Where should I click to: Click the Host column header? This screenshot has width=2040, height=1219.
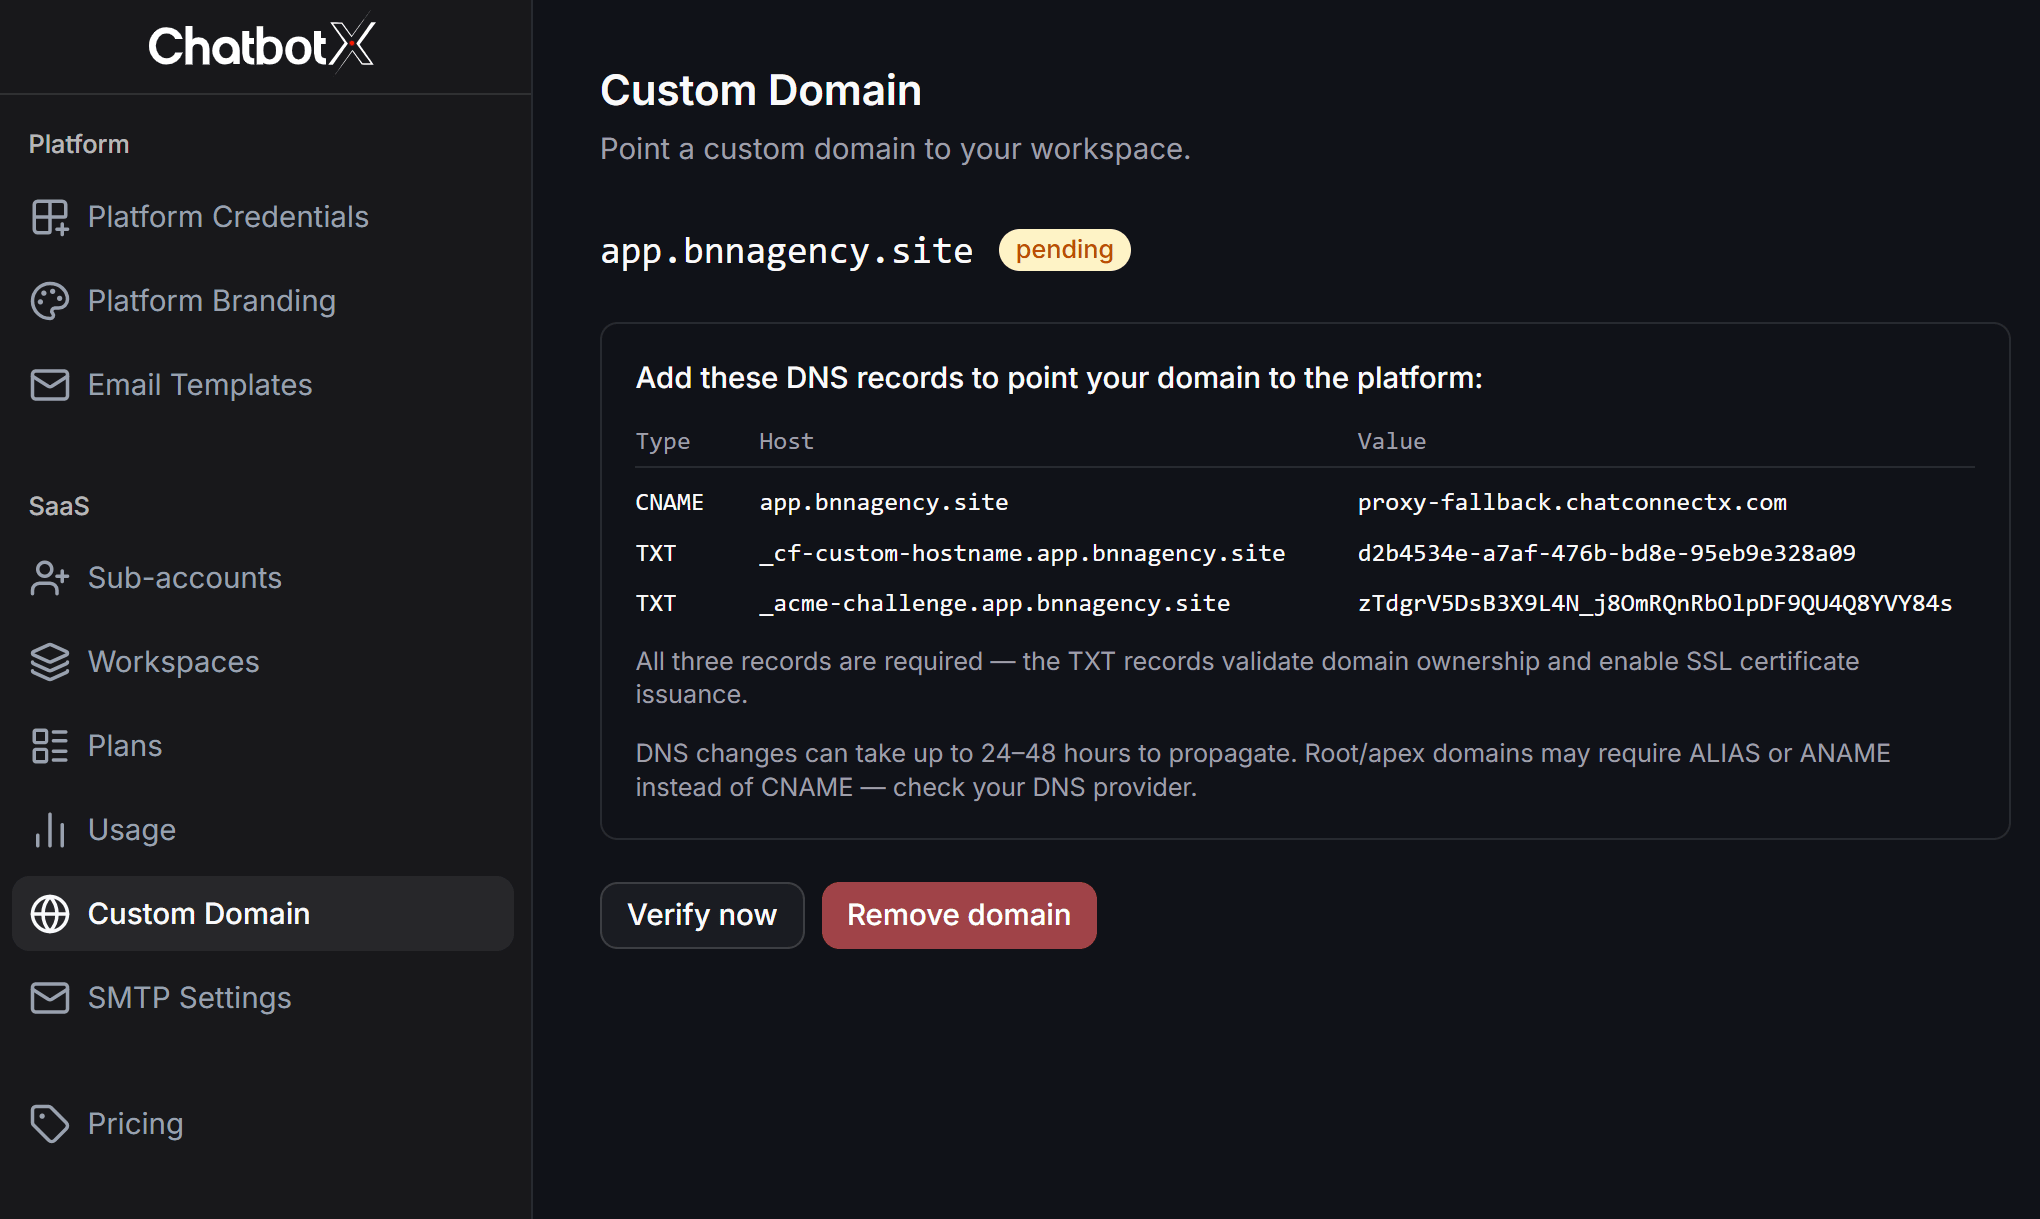pos(787,441)
